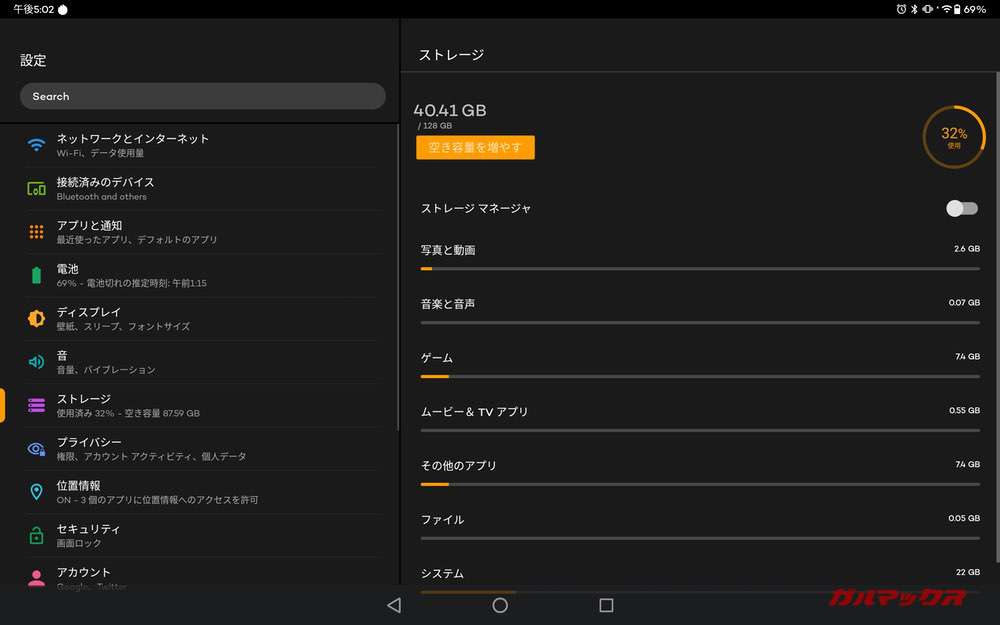Tap the circular home navigation button
This screenshot has width=1000, height=625.
coord(500,605)
